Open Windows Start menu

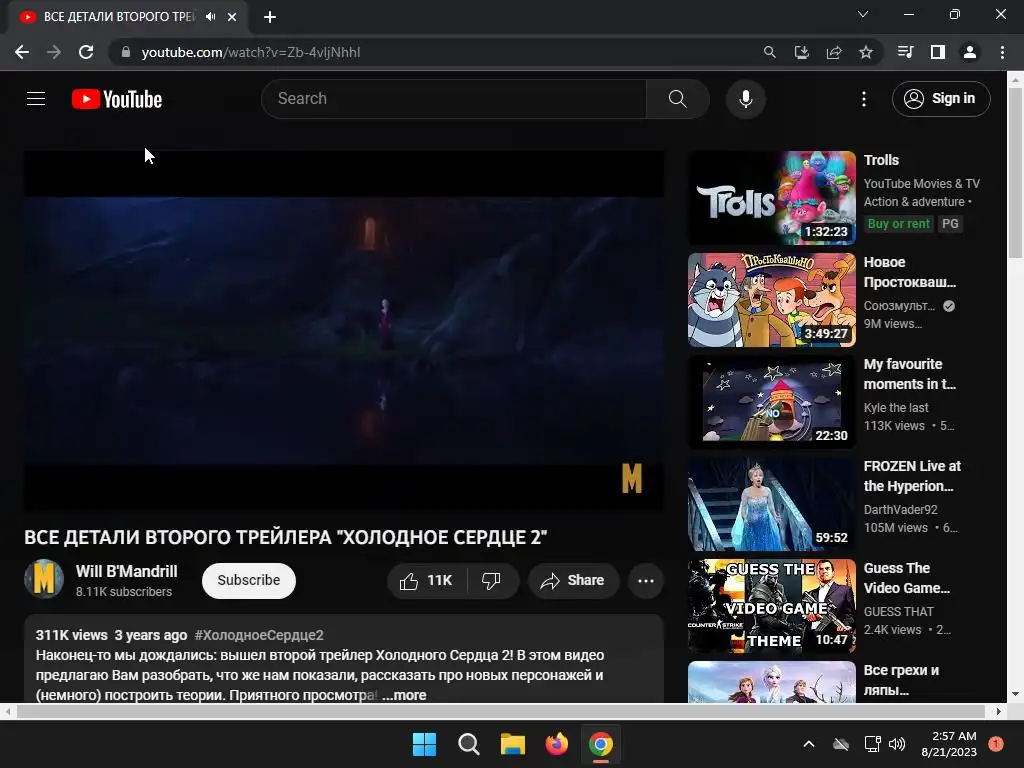tap(424, 744)
